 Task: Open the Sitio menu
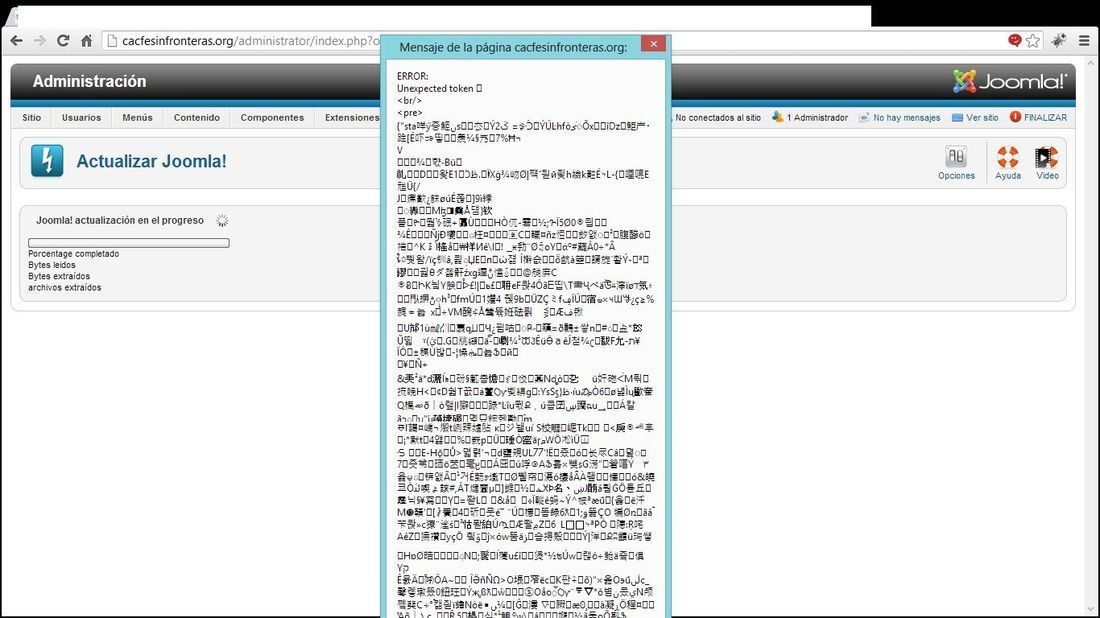pyautogui.click(x=32, y=118)
